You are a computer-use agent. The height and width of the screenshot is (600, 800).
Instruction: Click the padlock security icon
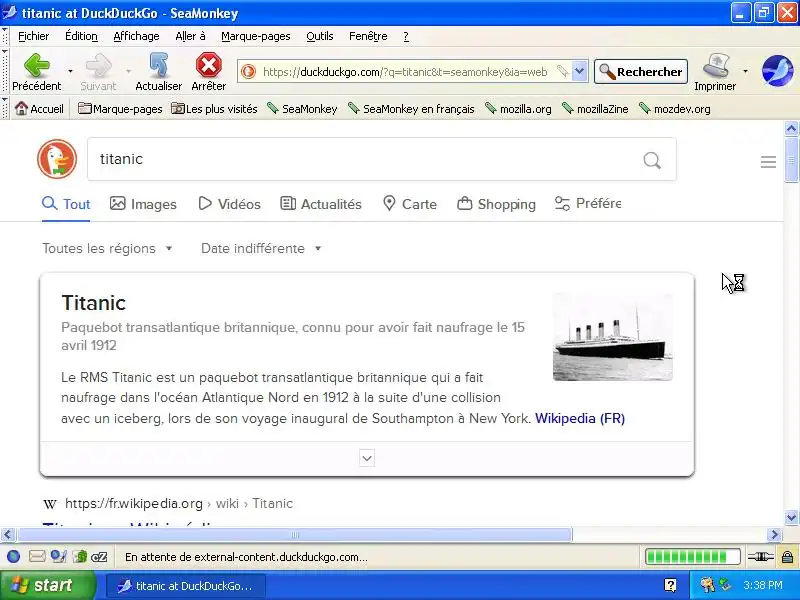[x=787, y=557]
